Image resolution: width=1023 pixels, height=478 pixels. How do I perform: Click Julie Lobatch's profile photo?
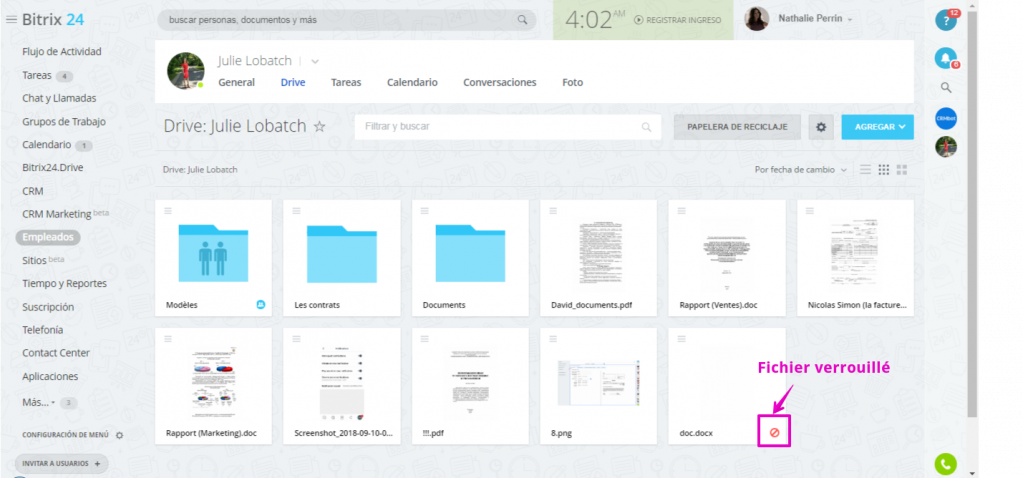click(x=186, y=70)
